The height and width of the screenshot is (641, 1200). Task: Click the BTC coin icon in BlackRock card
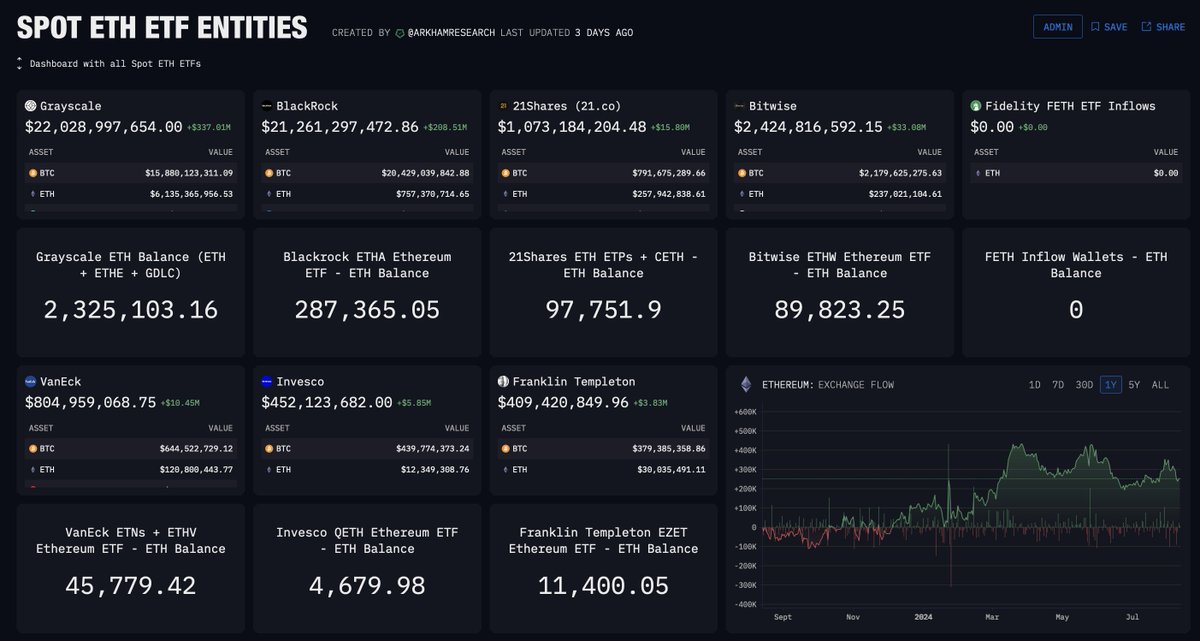tap(269, 172)
